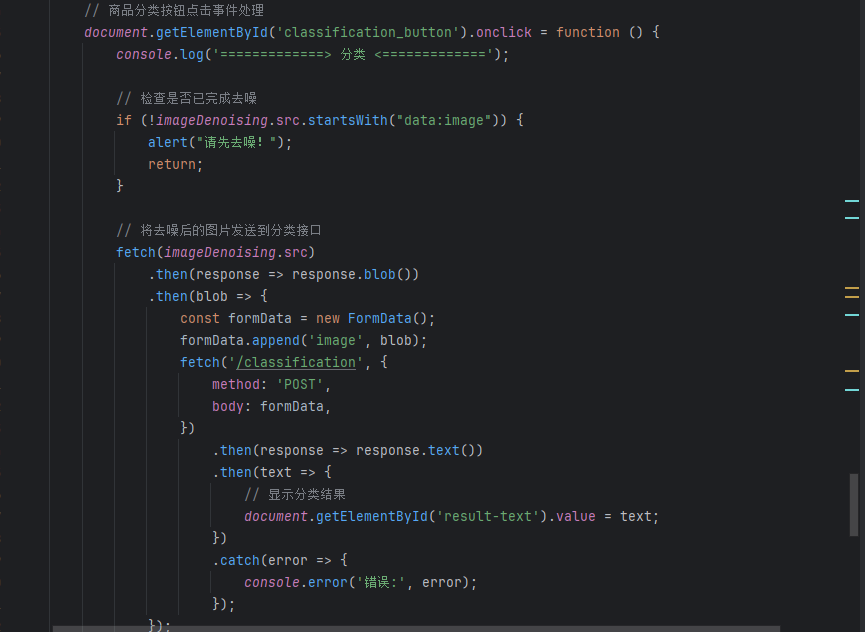Click the 'image' string in append call

coord(335,340)
